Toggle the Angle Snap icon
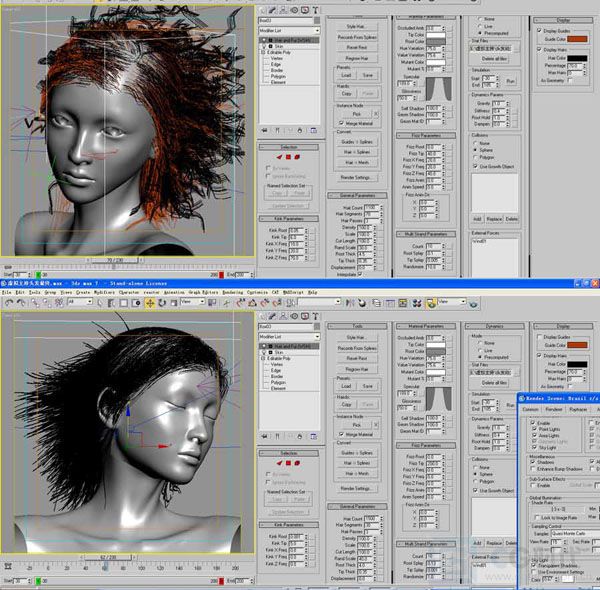Image resolution: width=600 pixels, height=590 pixels. pyautogui.click(x=252, y=303)
